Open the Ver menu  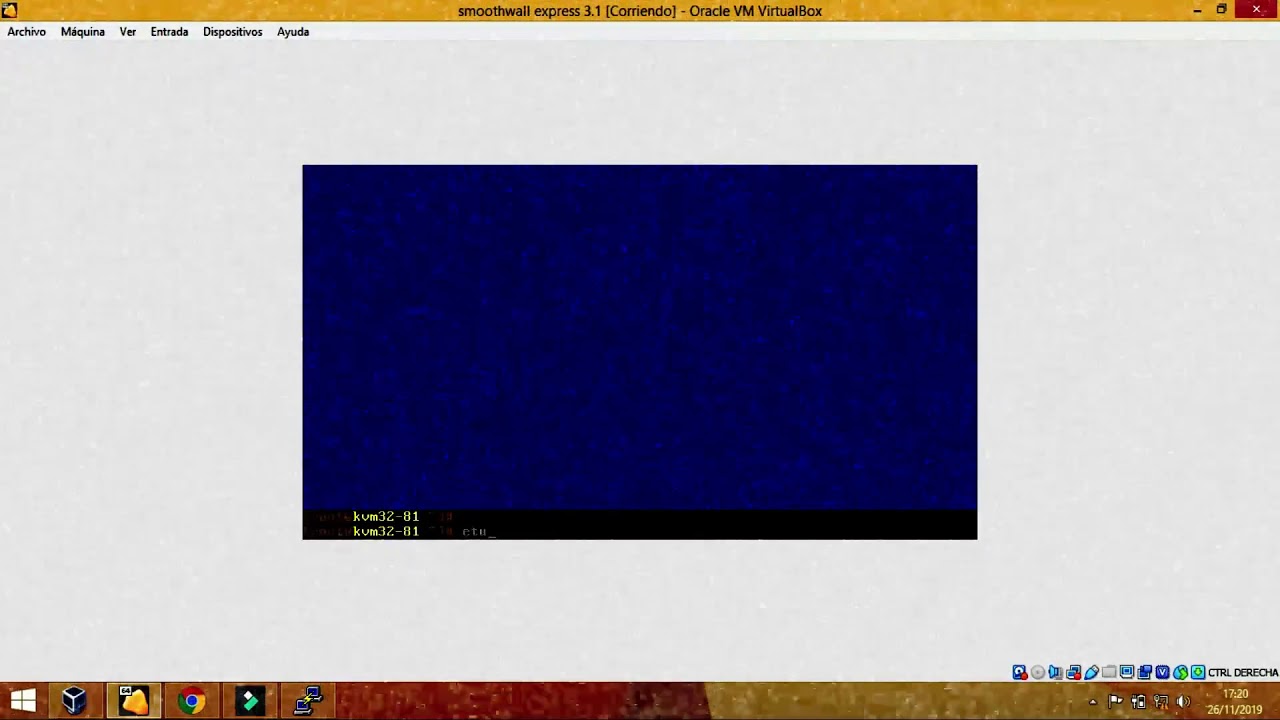pos(128,32)
